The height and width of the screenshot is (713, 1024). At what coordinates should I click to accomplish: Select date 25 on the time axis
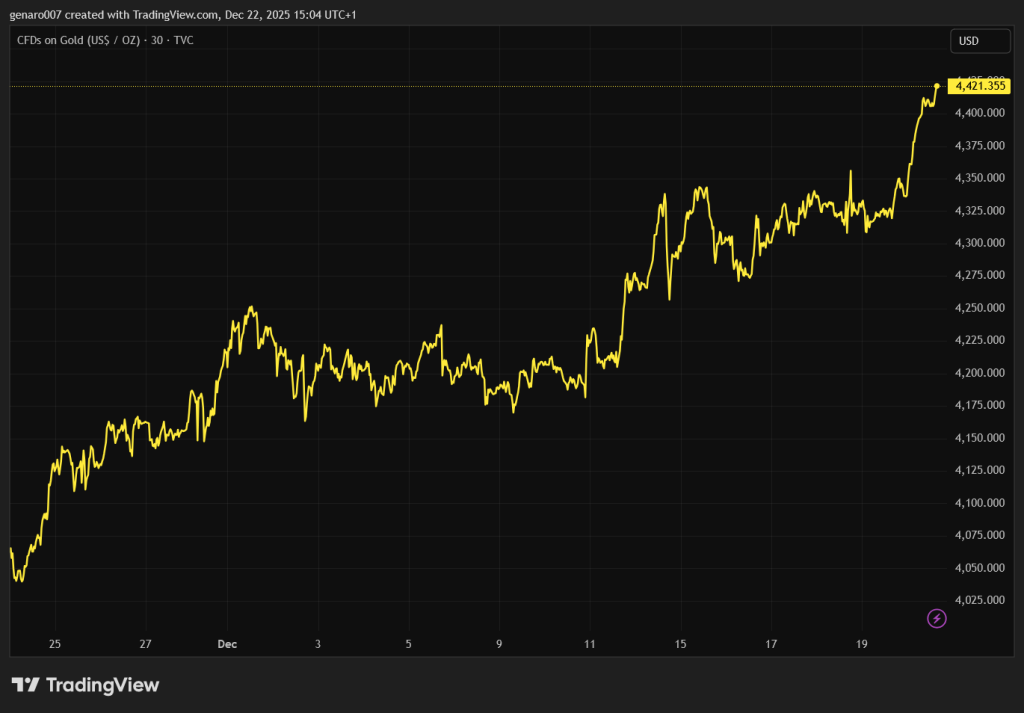(54, 644)
